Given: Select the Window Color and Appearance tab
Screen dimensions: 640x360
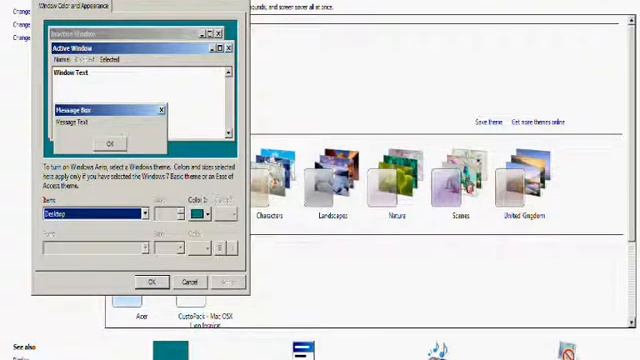Looking at the screenshot, I should (74, 6).
